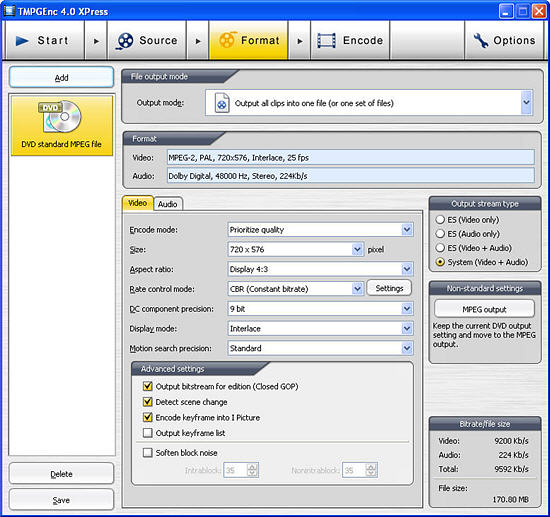Viewport: 550px width, 517px height.
Task: Click the arrow between Format and Encode
Action: tap(300, 41)
